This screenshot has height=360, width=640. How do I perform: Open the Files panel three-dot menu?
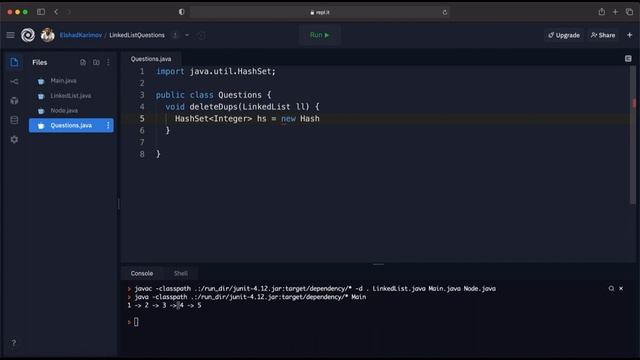pos(108,62)
